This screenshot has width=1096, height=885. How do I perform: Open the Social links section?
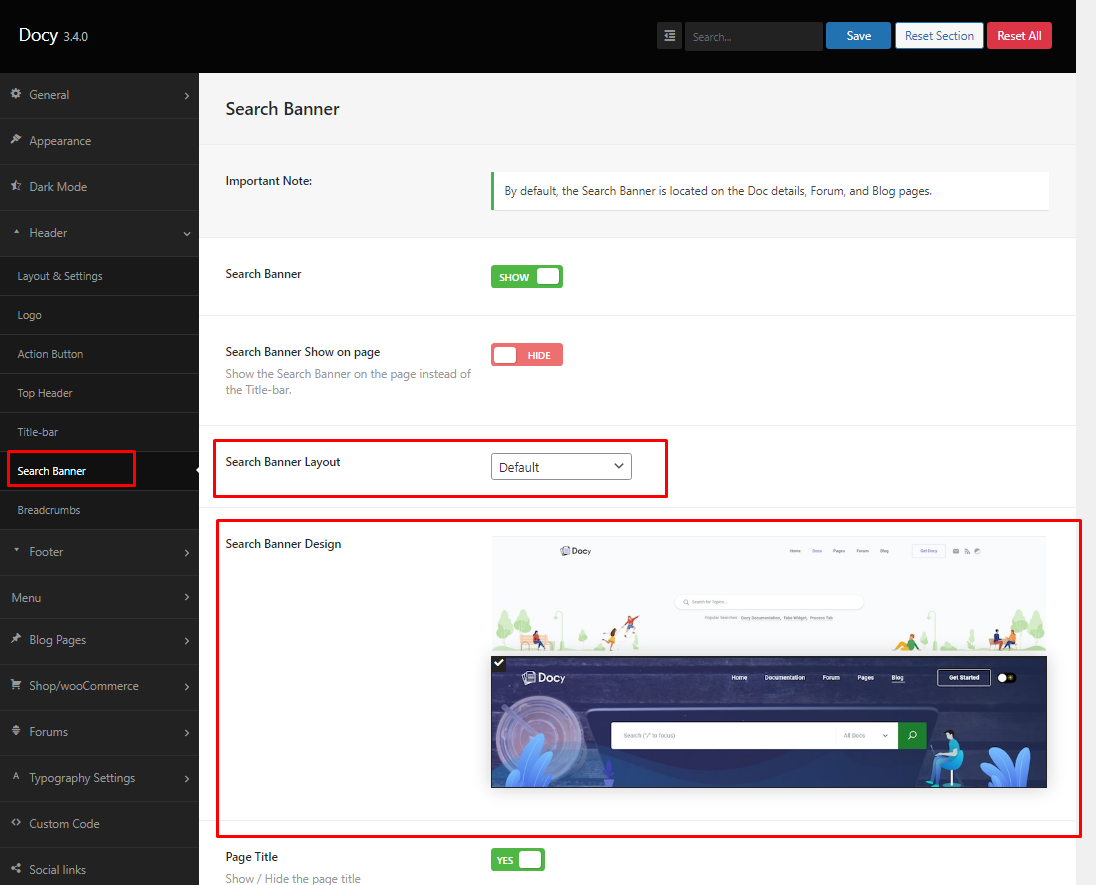click(x=99, y=867)
